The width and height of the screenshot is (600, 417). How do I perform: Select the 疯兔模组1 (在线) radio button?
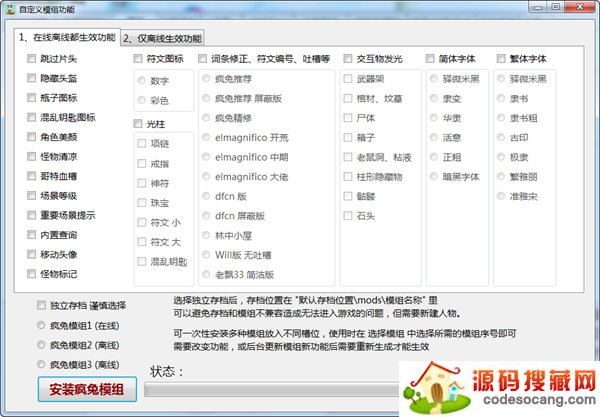41,326
